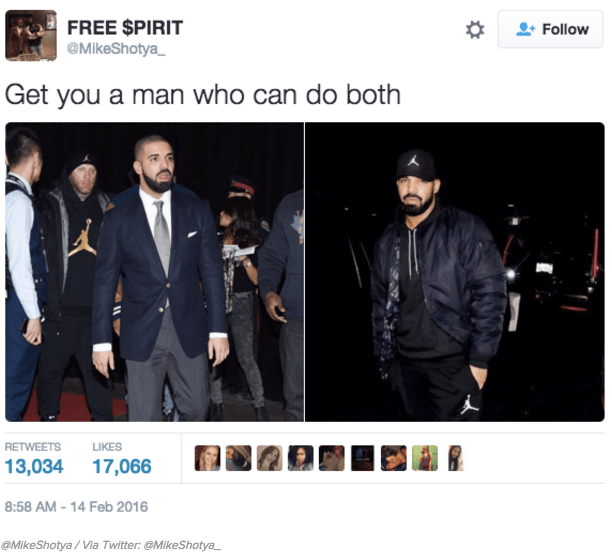Screen dimensions: 612x556
Task: Open the eighth liker avatar with green background
Action: (425, 458)
